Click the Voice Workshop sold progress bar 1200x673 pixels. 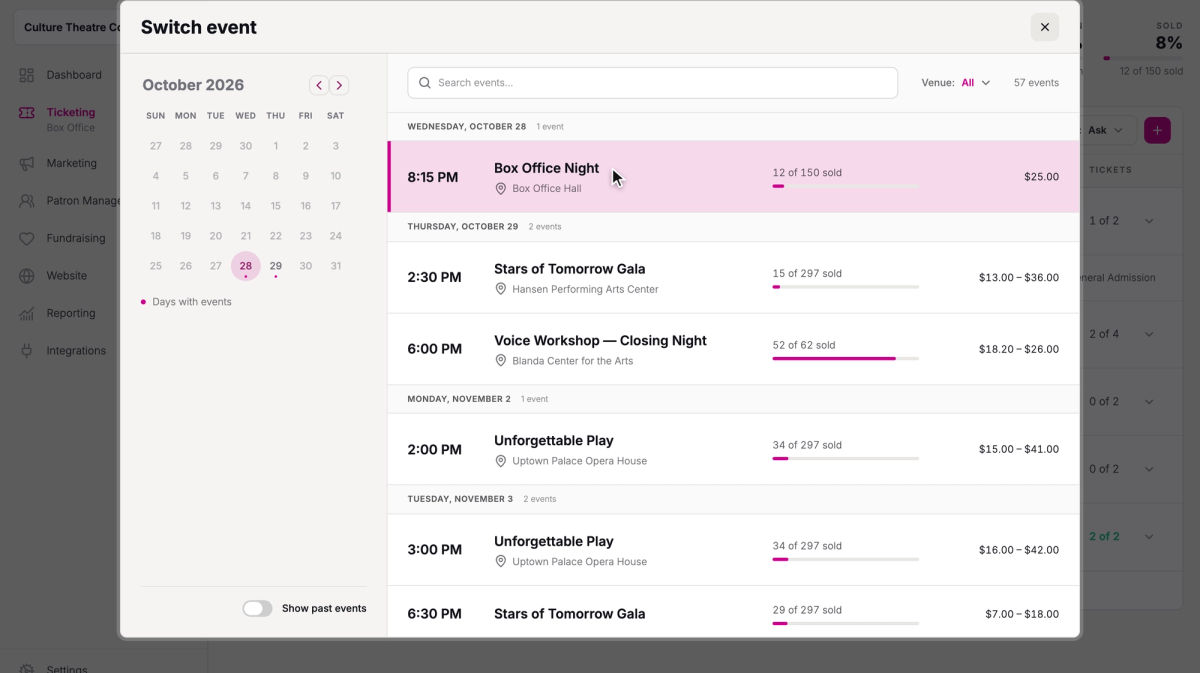pyautogui.click(x=845, y=358)
